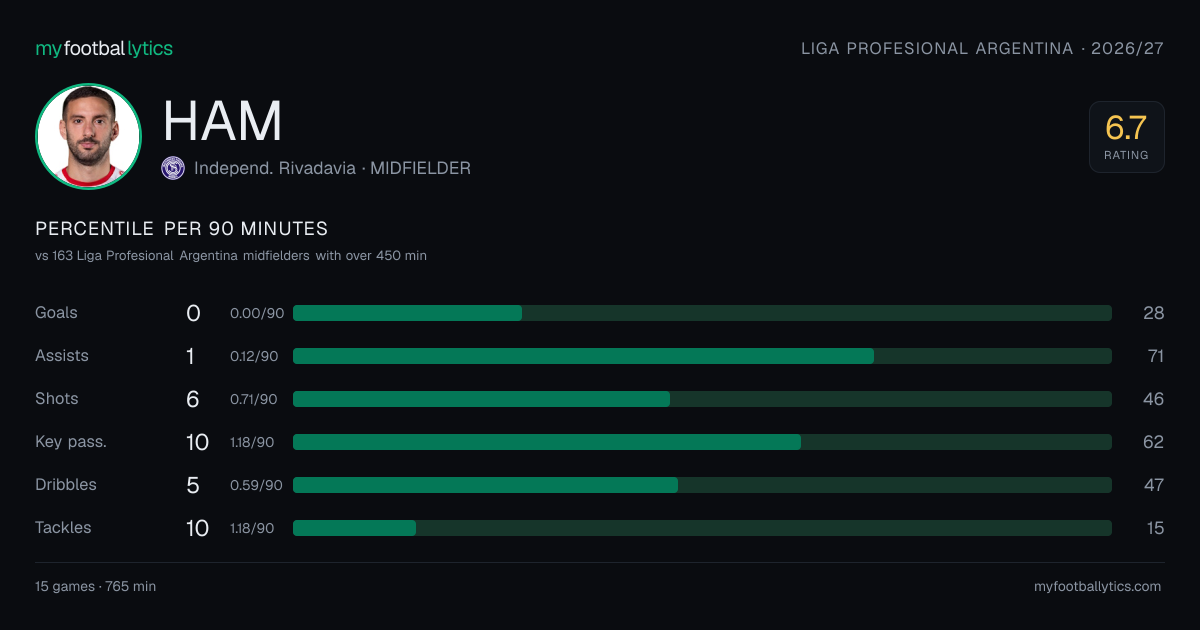This screenshot has height=630, width=1200.
Task: Click the Independ. Rivadavia team name
Action: [x=275, y=168]
